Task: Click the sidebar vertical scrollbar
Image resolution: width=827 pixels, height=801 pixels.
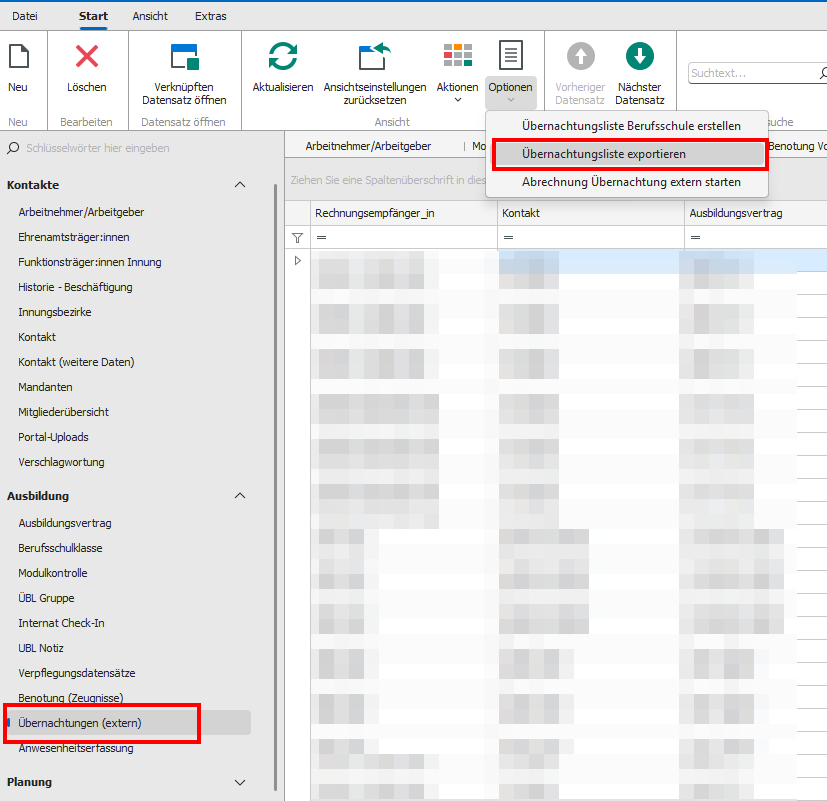Action: [x=275, y=488]
